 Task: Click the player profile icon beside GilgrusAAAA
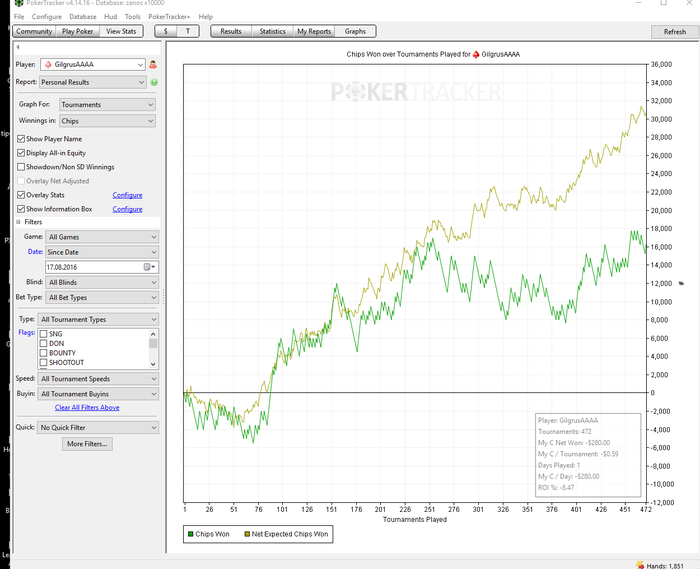pyautogui.click(x=154, y=65)
